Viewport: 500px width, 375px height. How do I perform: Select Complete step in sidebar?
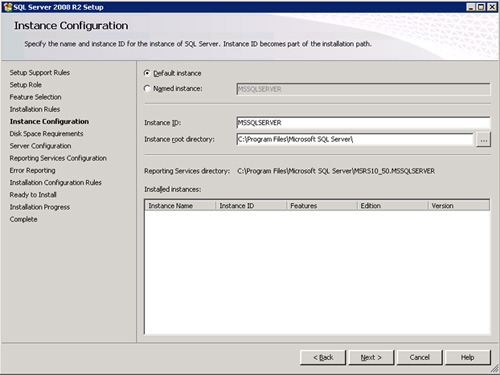click(x=23, y=219)
